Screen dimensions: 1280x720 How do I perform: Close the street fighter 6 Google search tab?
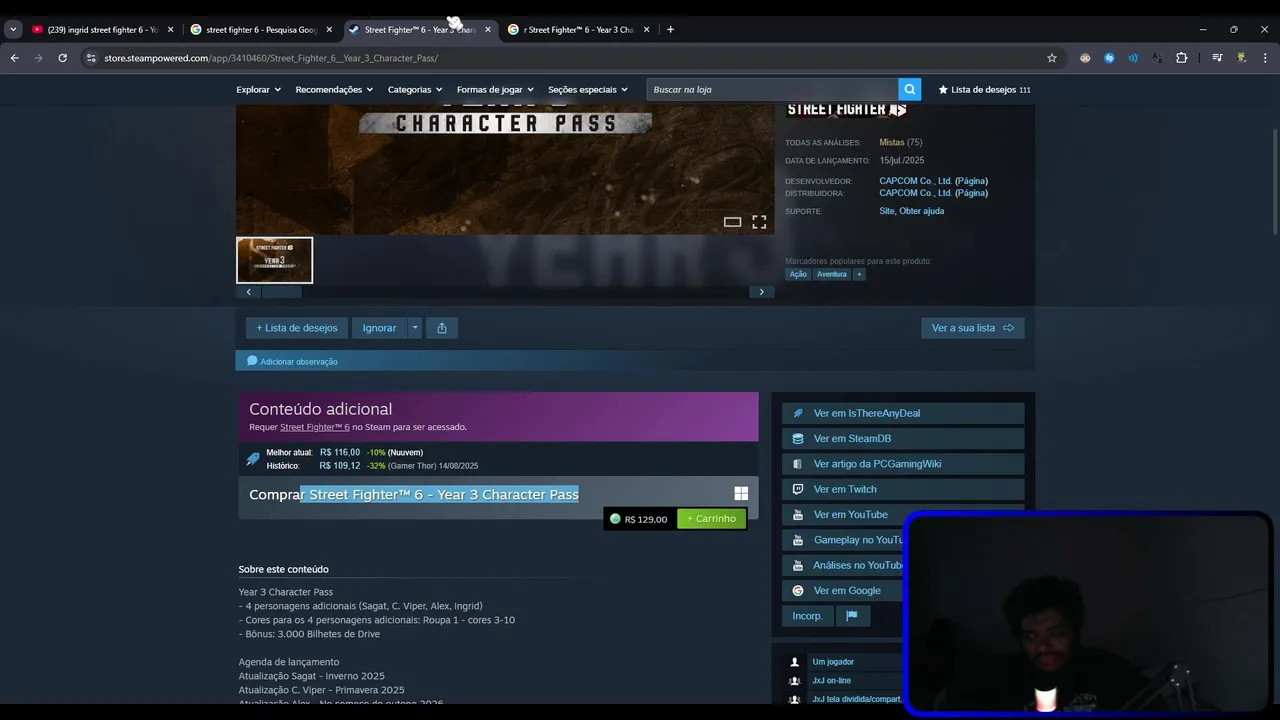tap(329, 29)
